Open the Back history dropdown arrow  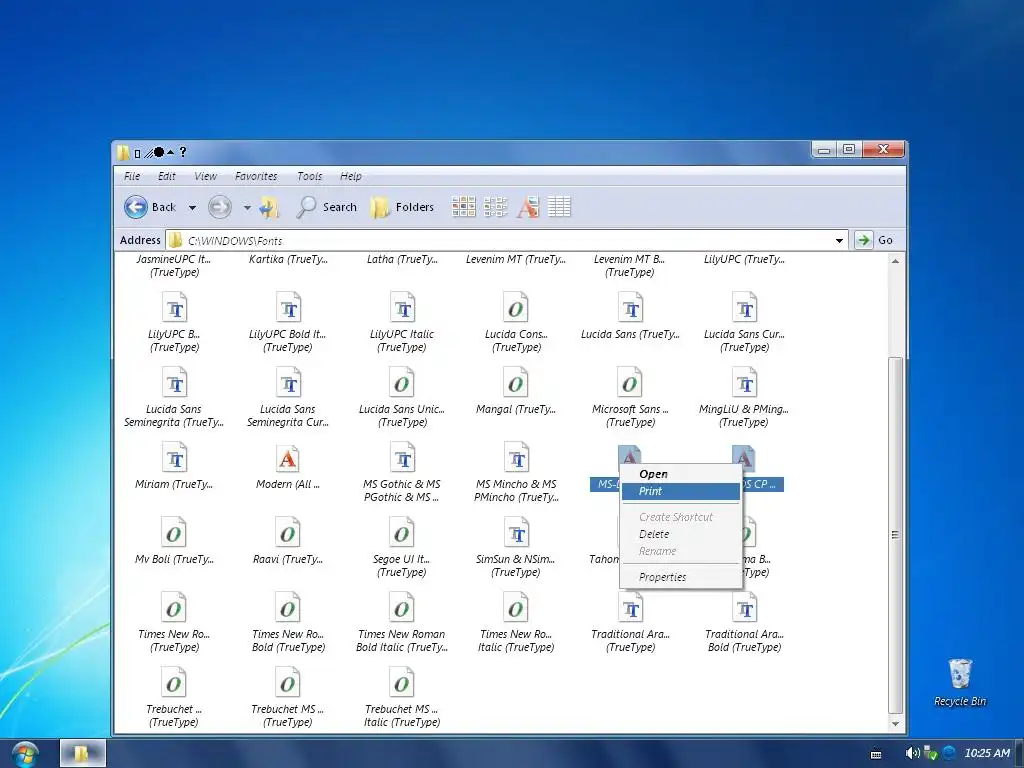tap(192, 208)
